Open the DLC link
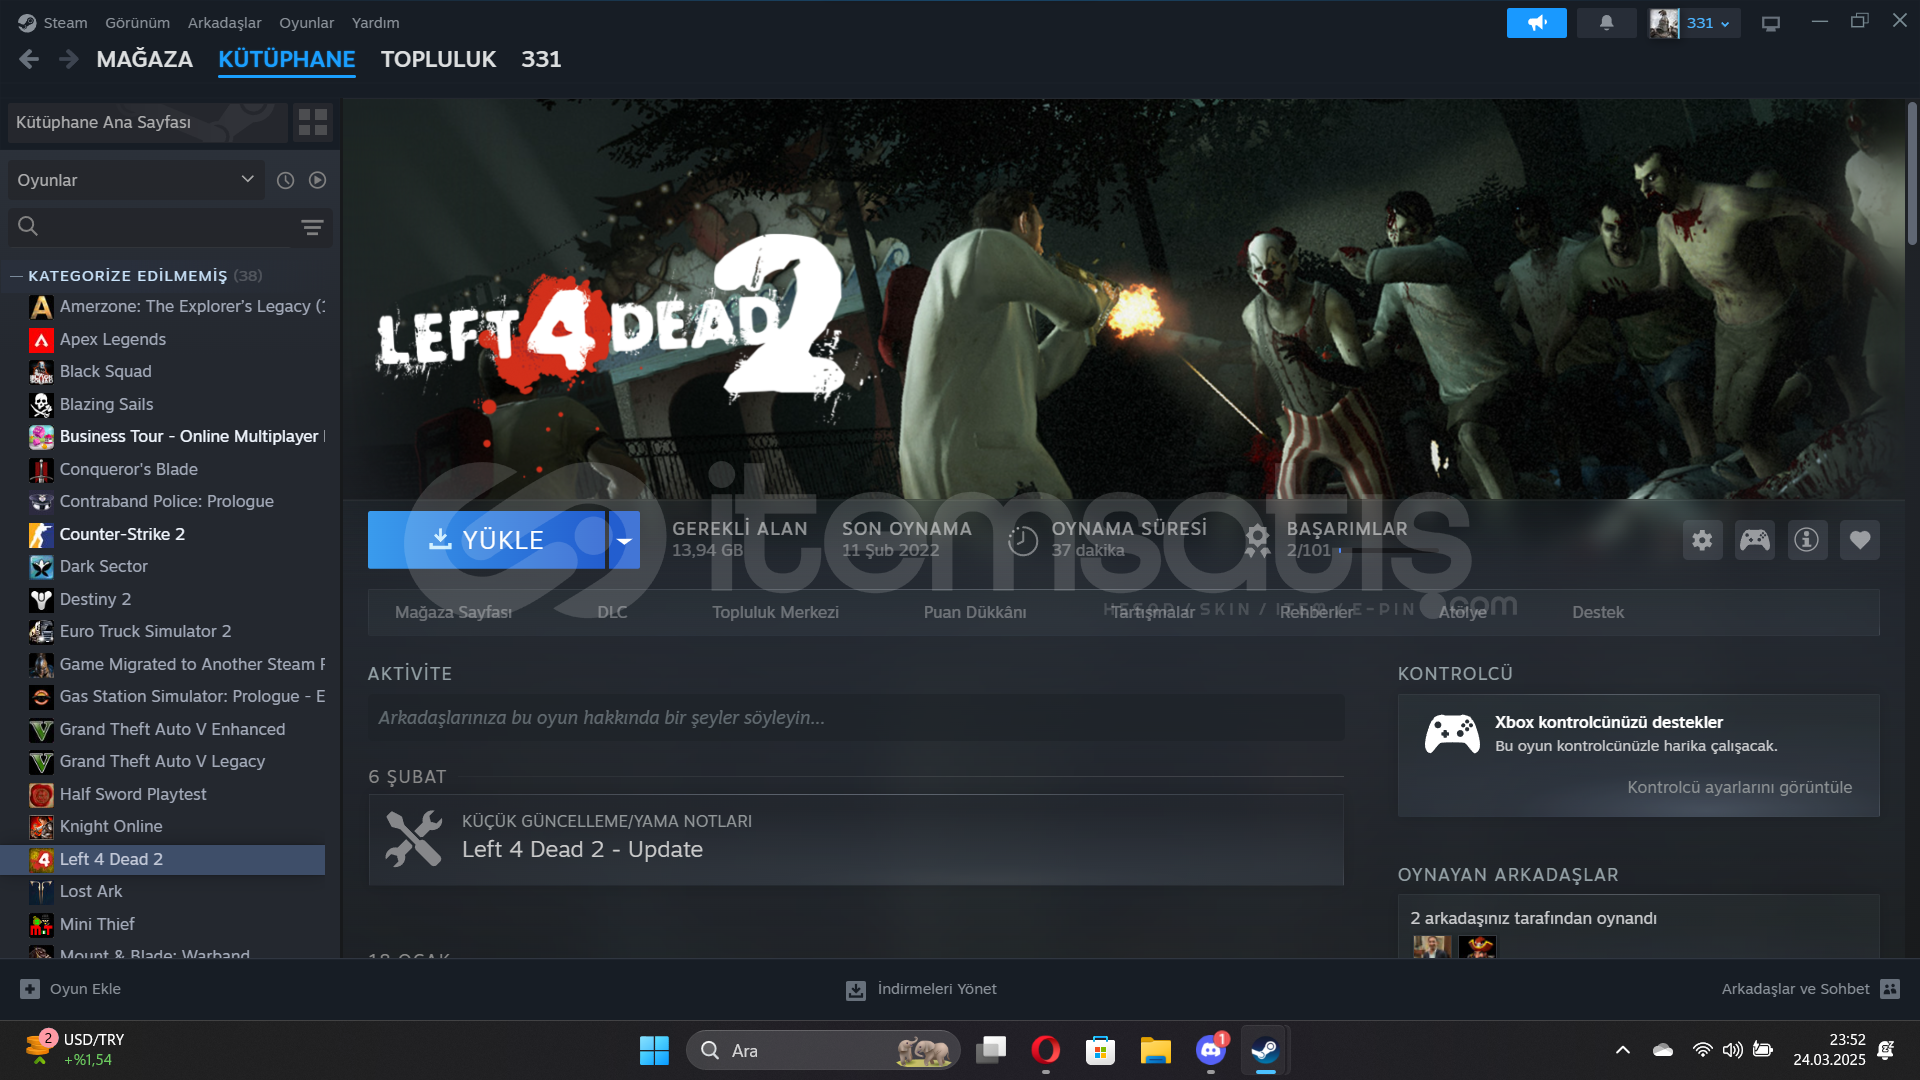Image resolution: width=1920 pixels, height=1080 pixels. point(612,612)
